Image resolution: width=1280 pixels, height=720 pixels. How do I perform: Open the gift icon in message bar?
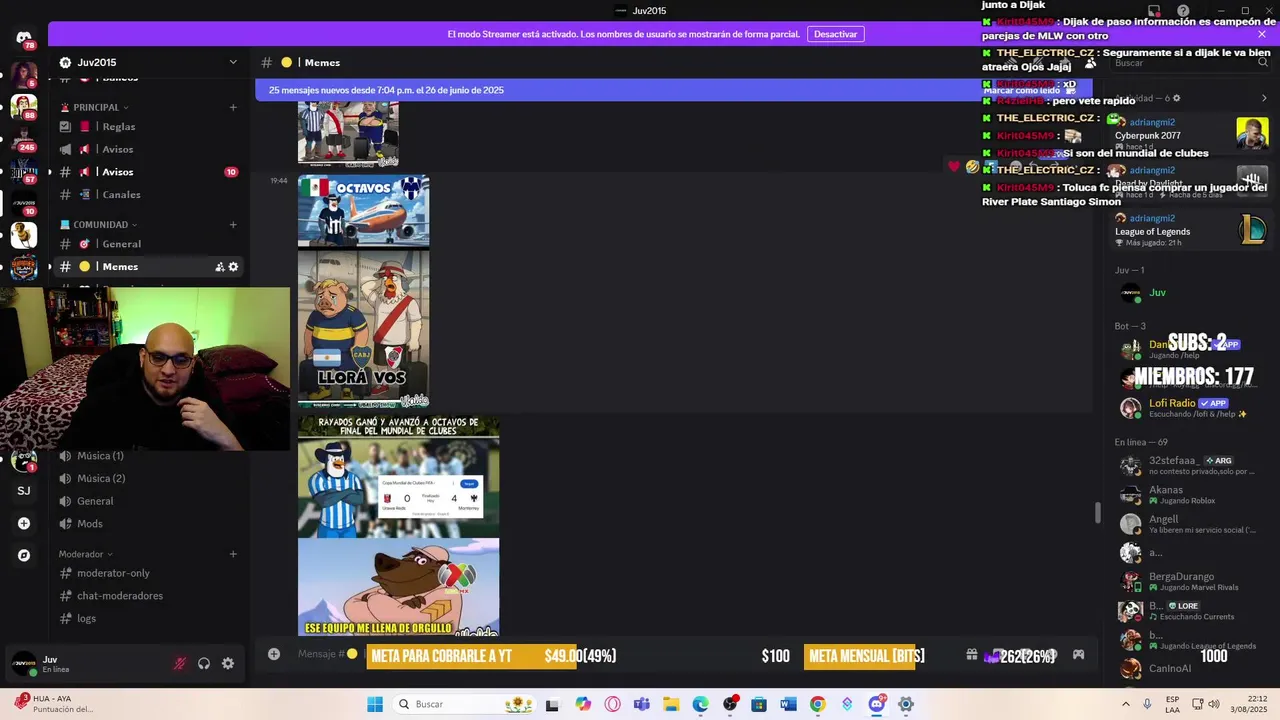[971, 655]
